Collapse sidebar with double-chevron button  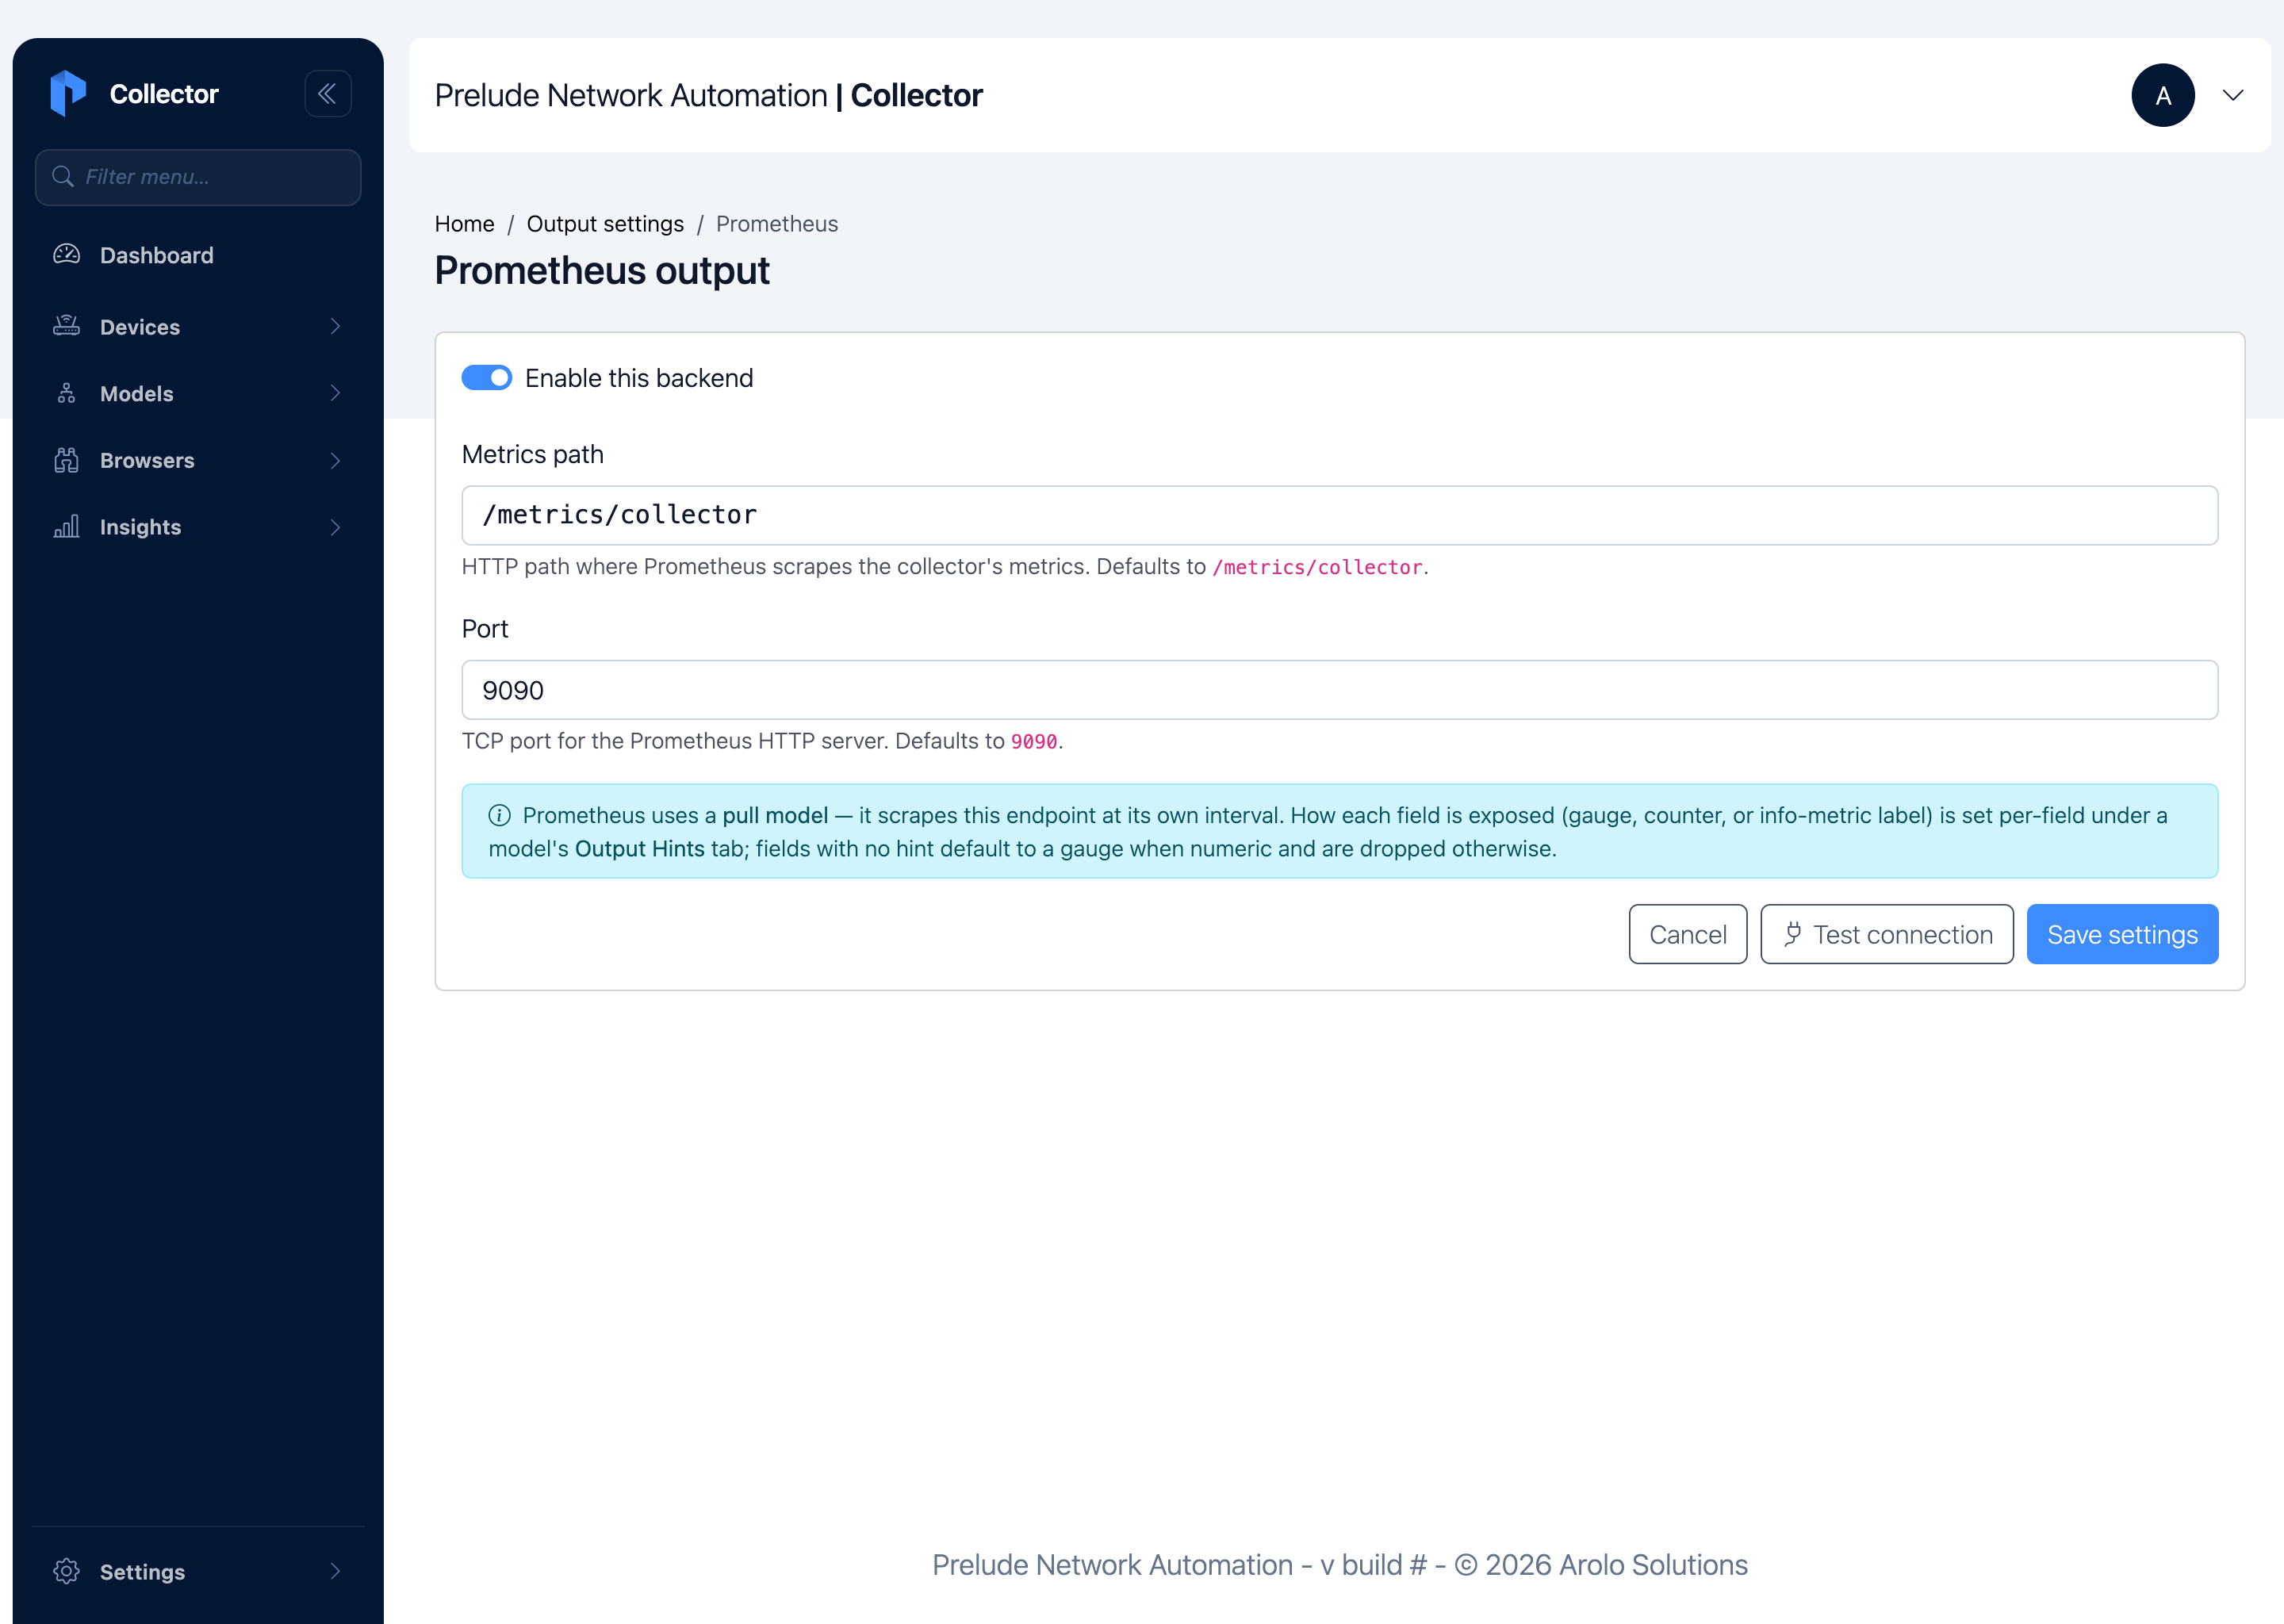pyautogui.click(x=327, y=94)
